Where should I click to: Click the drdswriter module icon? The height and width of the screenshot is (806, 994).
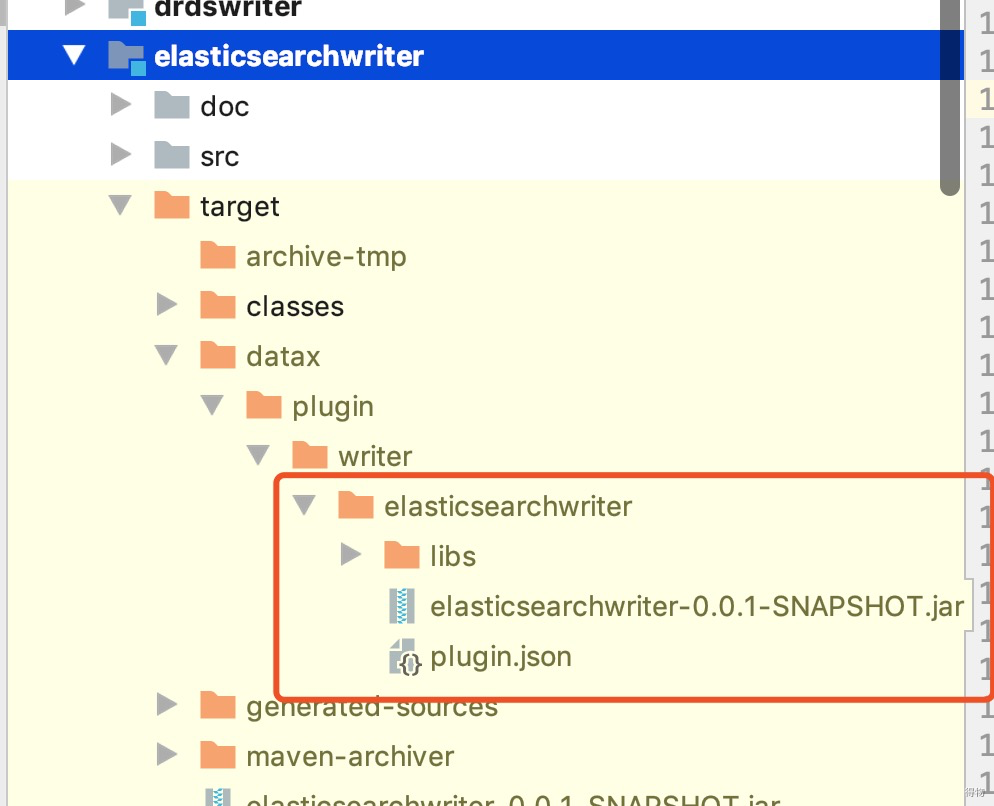pos(123,8)
